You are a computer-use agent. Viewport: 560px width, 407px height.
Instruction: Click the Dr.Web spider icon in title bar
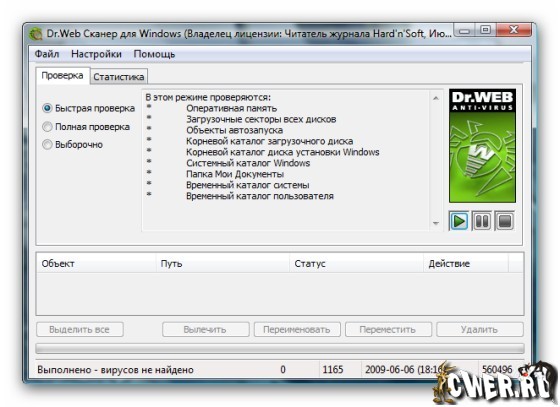click(35, 34)
